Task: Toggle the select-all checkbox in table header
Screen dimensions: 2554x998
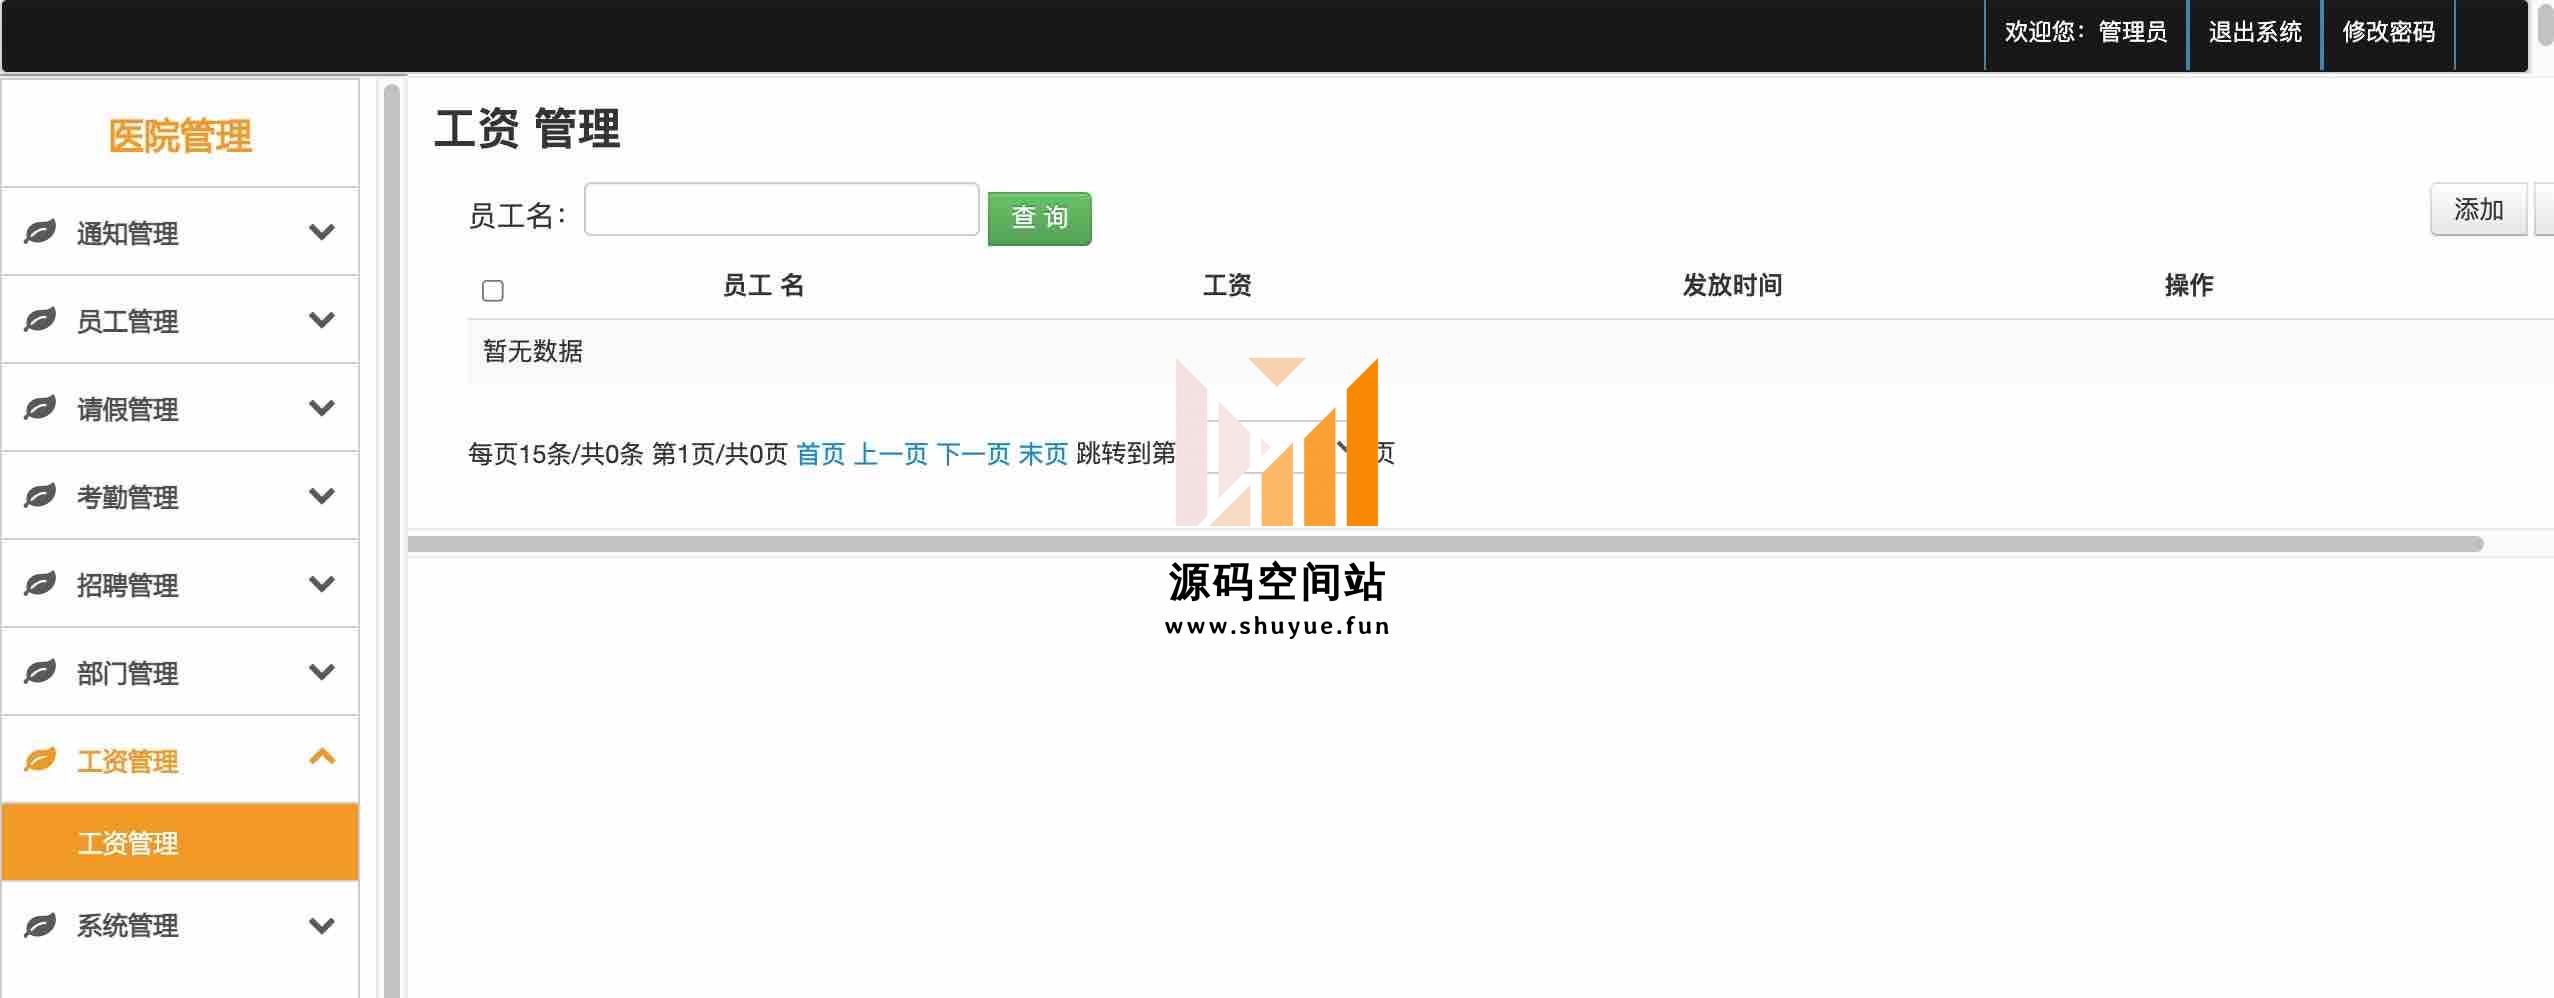Action: coord(493,291)
